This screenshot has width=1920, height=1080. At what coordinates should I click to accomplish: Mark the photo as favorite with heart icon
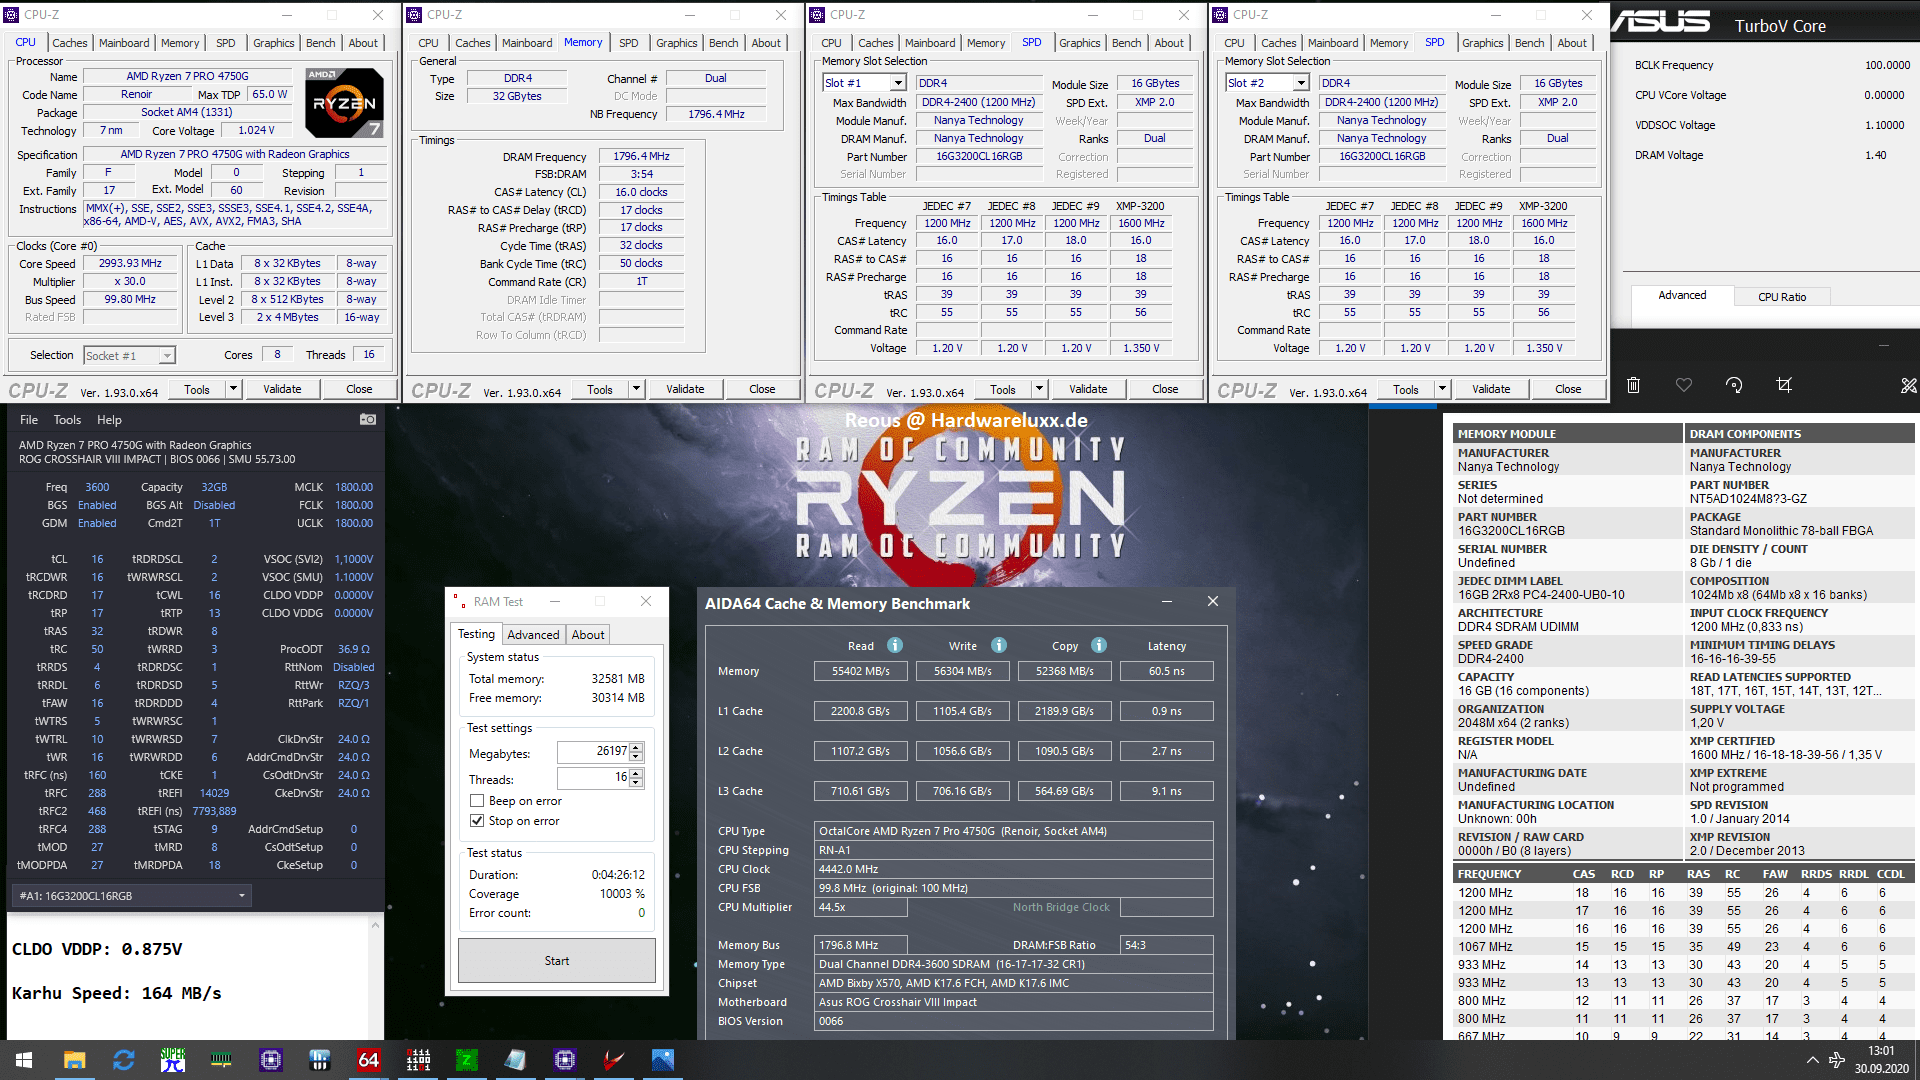[x=1684, y=385]
